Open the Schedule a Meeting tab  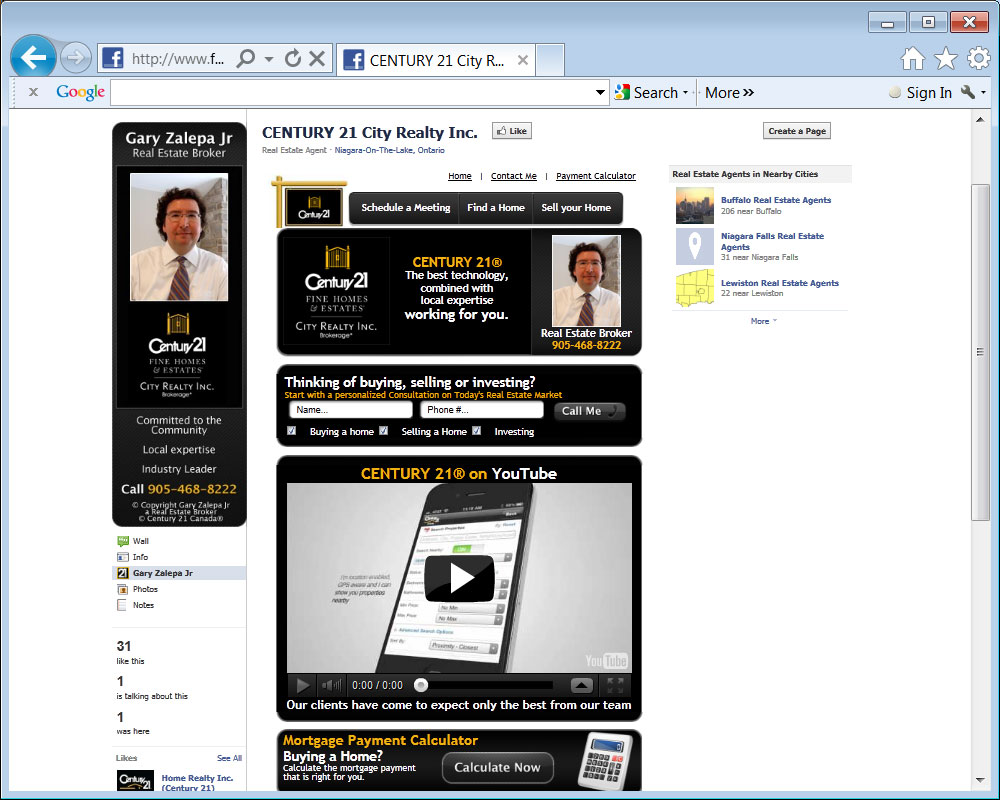pyautogui.click(x=405, y=207)
